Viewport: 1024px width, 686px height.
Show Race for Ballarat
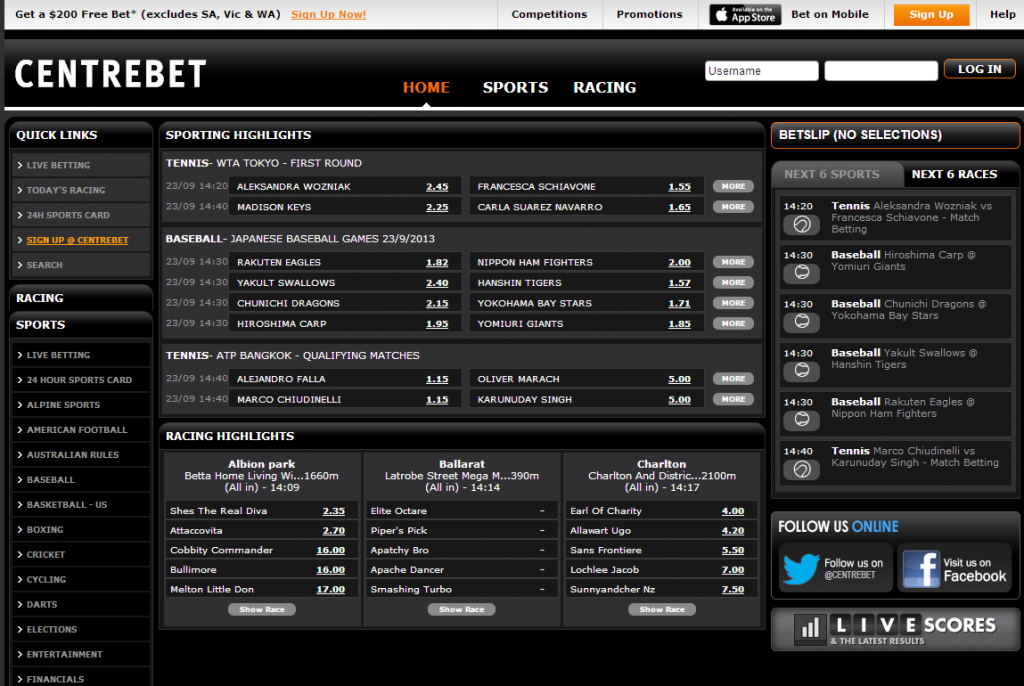tap(462, 610)
